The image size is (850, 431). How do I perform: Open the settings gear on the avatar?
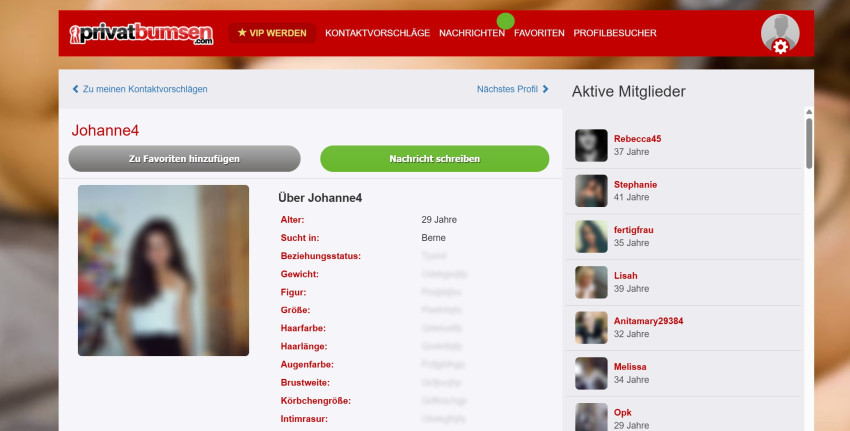pyautogui.click(x=780, y=46)
